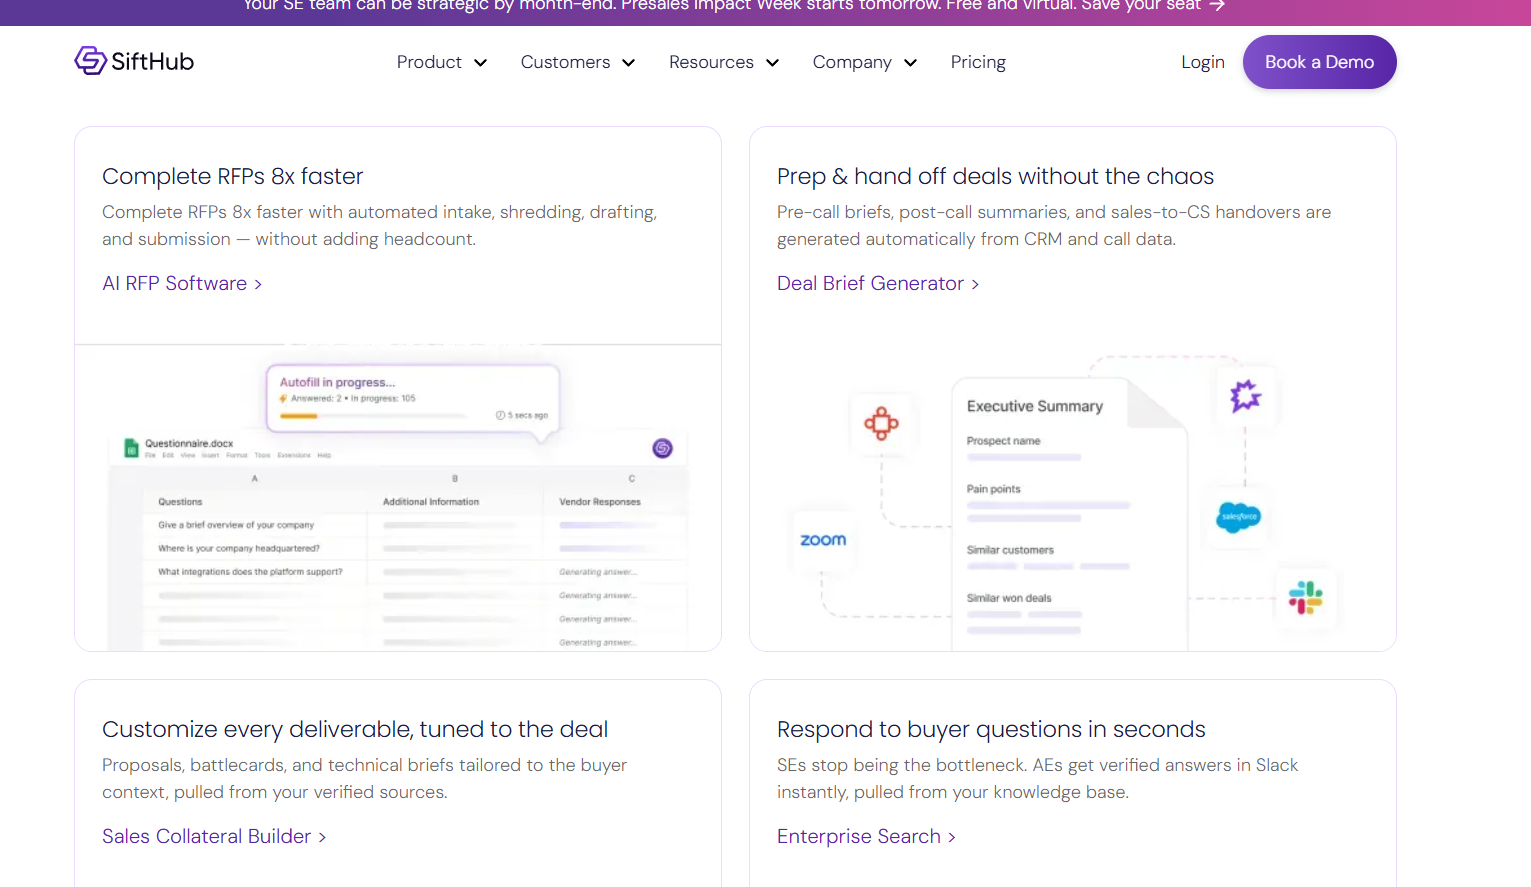Screen dimensions: 1531x887
Task: Click the purple SiftHub badge in the questionnaire
Action: point(662,448)
